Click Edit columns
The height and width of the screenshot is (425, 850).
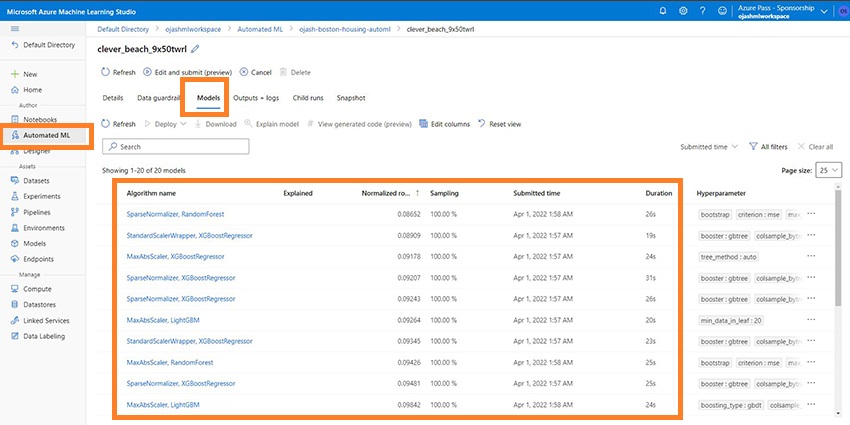click(x=445, y=124)
